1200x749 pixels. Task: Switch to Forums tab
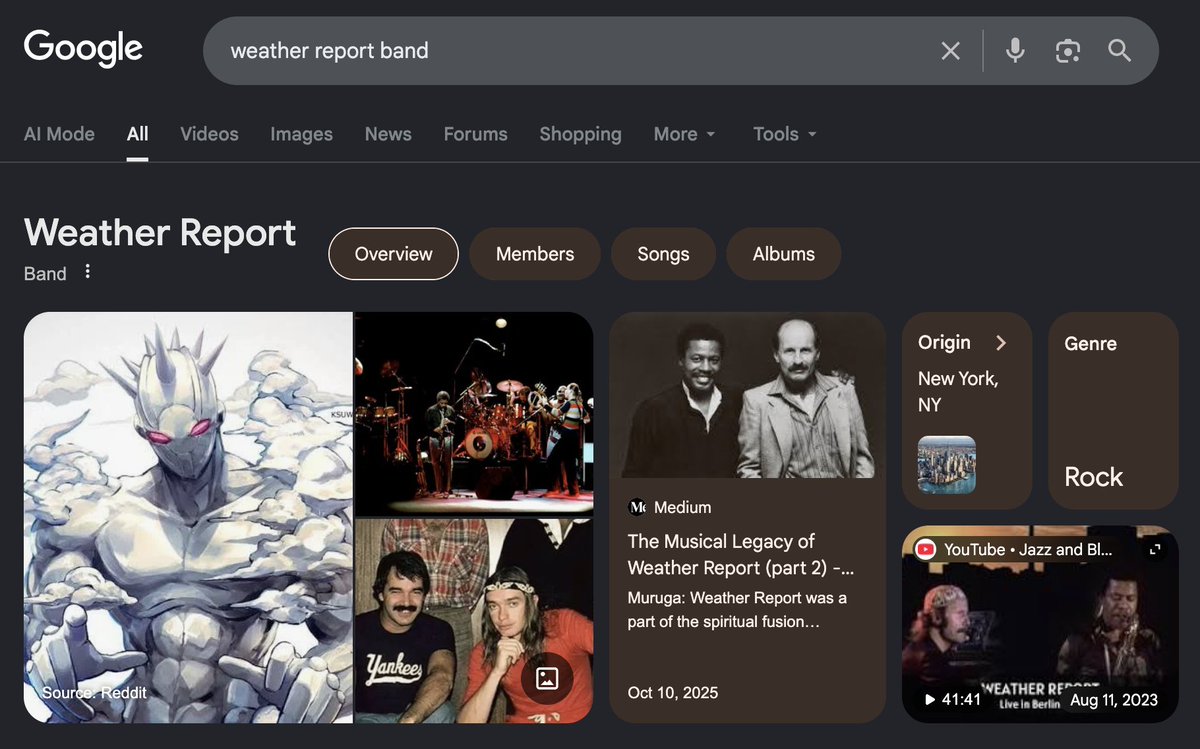[475, 134]
